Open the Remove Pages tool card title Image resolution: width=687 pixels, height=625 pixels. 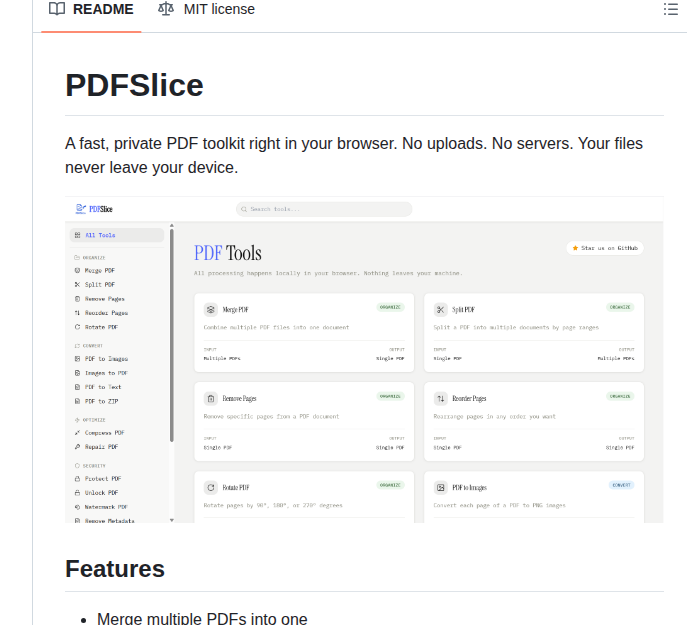click(239, 399)
